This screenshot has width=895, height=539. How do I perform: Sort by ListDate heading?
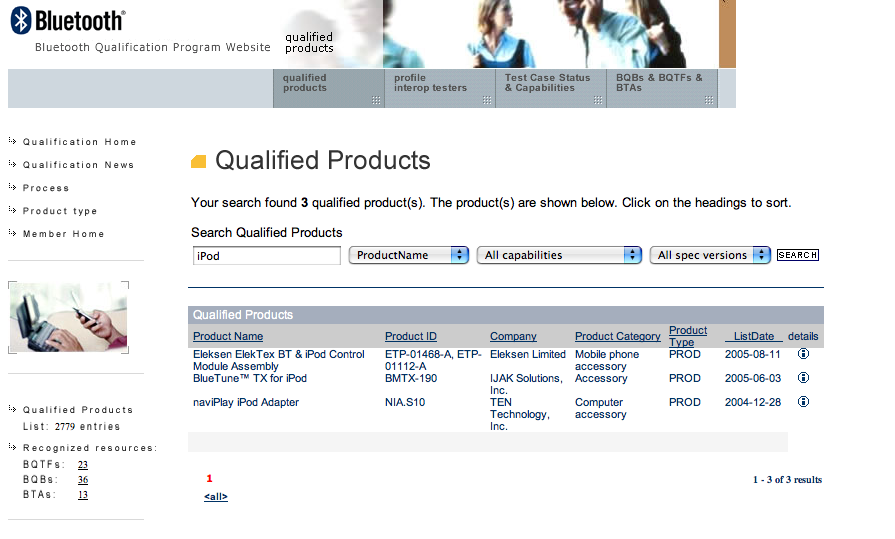pos(753,336)
